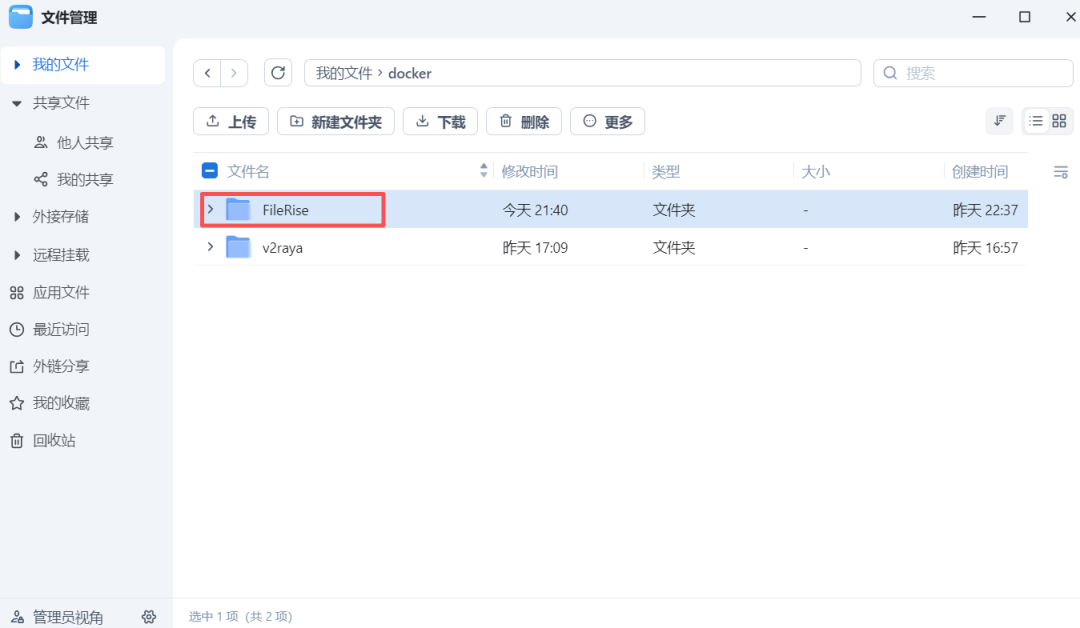The width and height of the screenshot is (1080, 628).
Task: Click the 上传 upload button
Action: coord(231,121)
